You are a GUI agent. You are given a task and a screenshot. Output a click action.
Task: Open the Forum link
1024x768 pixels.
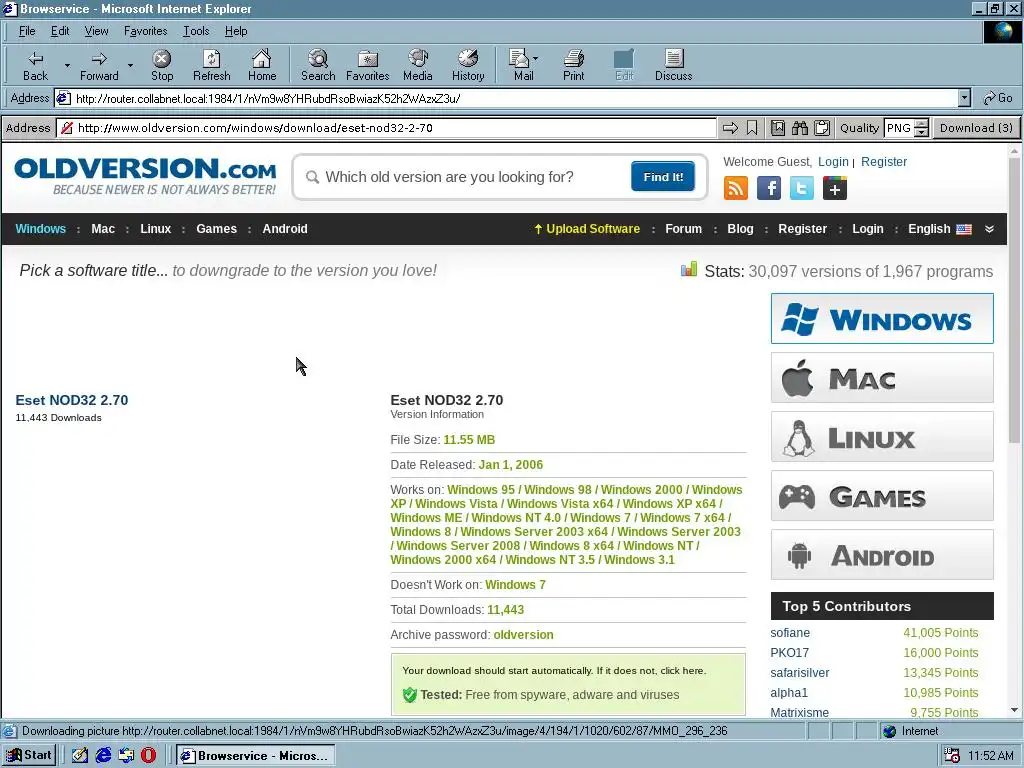pos(683,229)
